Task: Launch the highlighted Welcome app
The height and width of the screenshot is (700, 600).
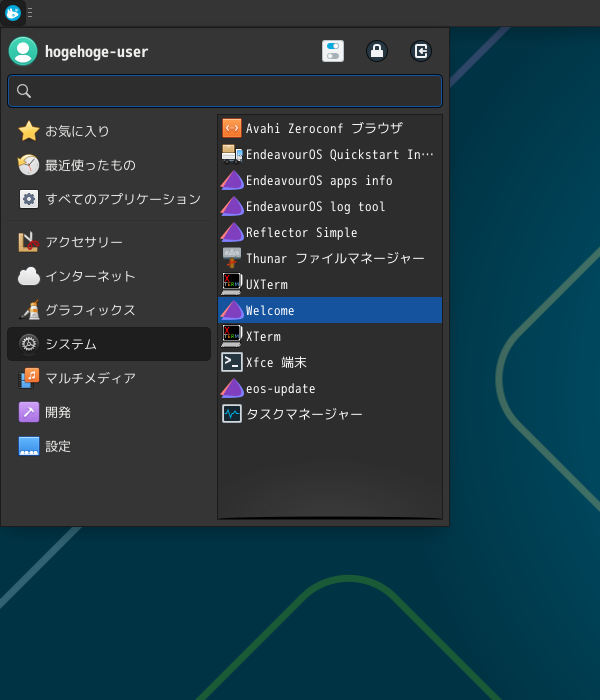Action: pos(330,310)
